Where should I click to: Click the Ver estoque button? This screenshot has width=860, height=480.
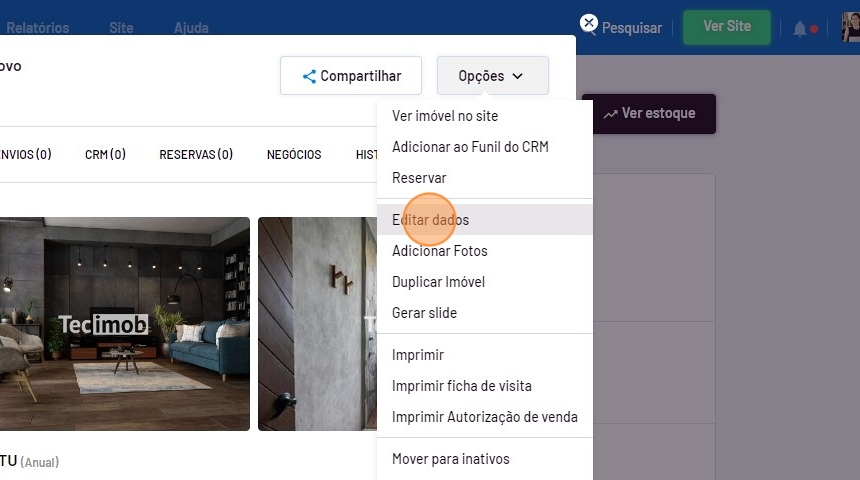point(648,114)
